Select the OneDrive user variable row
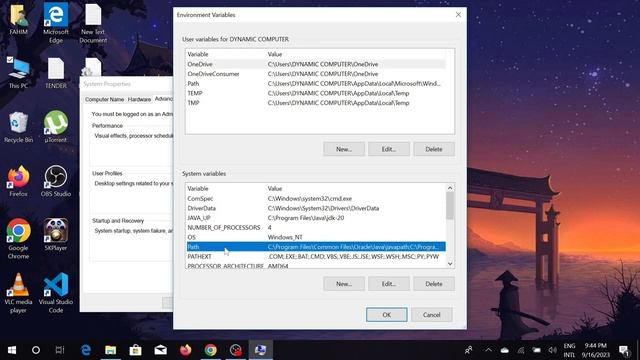 pos(316,64)
